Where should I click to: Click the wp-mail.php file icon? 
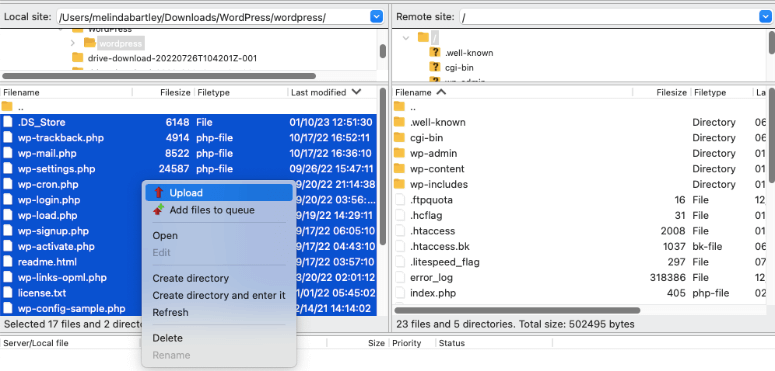tap(7, 153)
